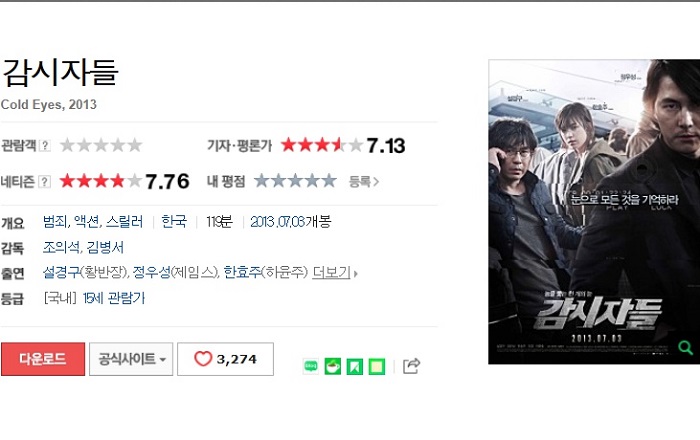This screenshot has width=700, height=440.
Task: Set 내 평점 stars rating
Action: pyautogui.click(x=295, y=181)
